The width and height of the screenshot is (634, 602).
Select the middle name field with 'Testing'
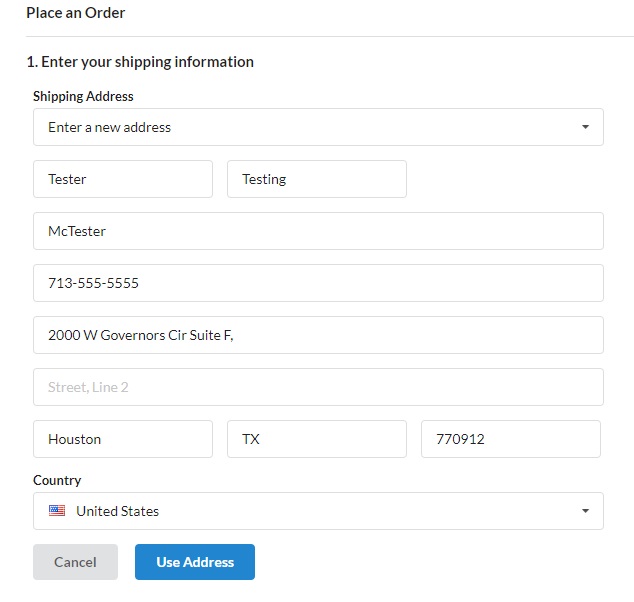[x=316, y=180]
